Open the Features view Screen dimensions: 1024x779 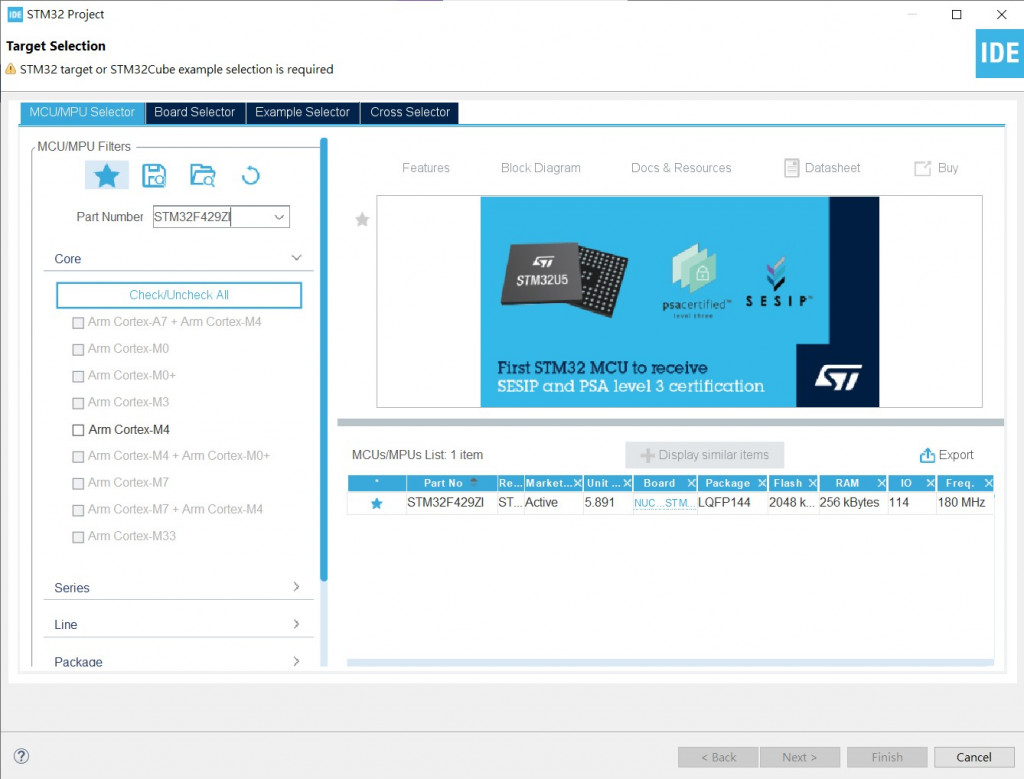pyautogui.click(x=426, y=168)
